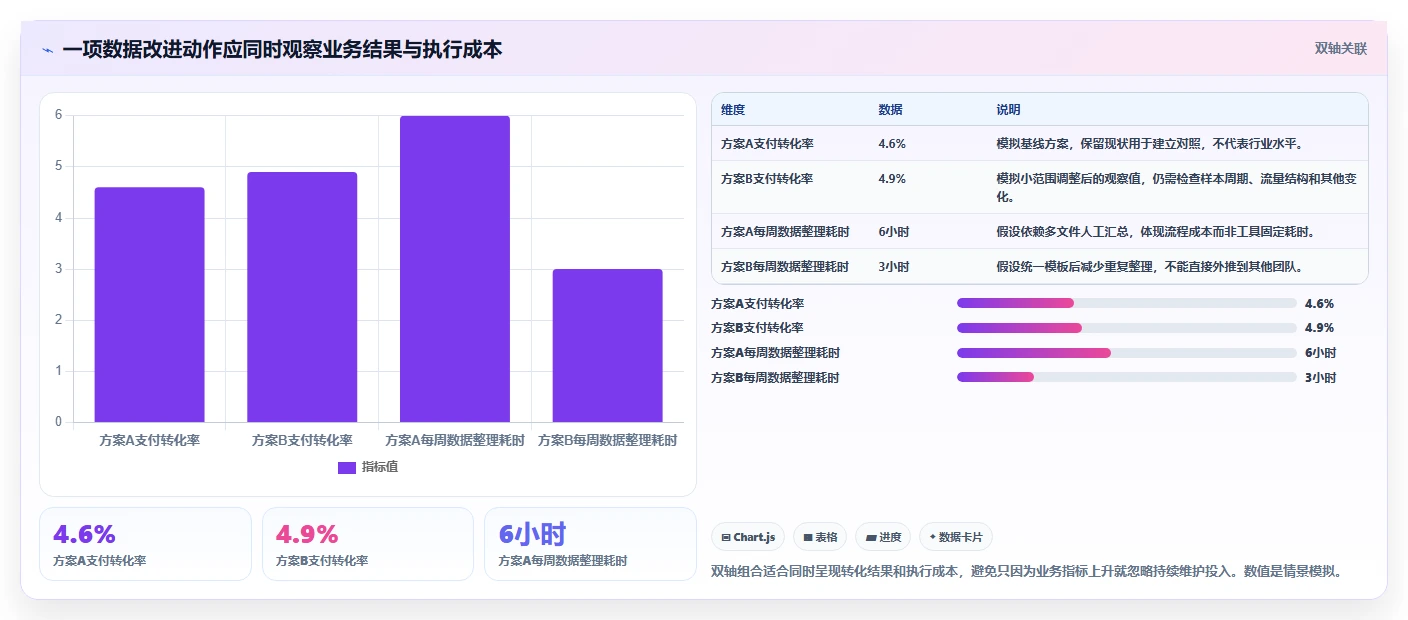Screen dimensions: 1408x620
Task: Click the 4.9% value beside the progress bar
Action: (x=1319, y=328)
